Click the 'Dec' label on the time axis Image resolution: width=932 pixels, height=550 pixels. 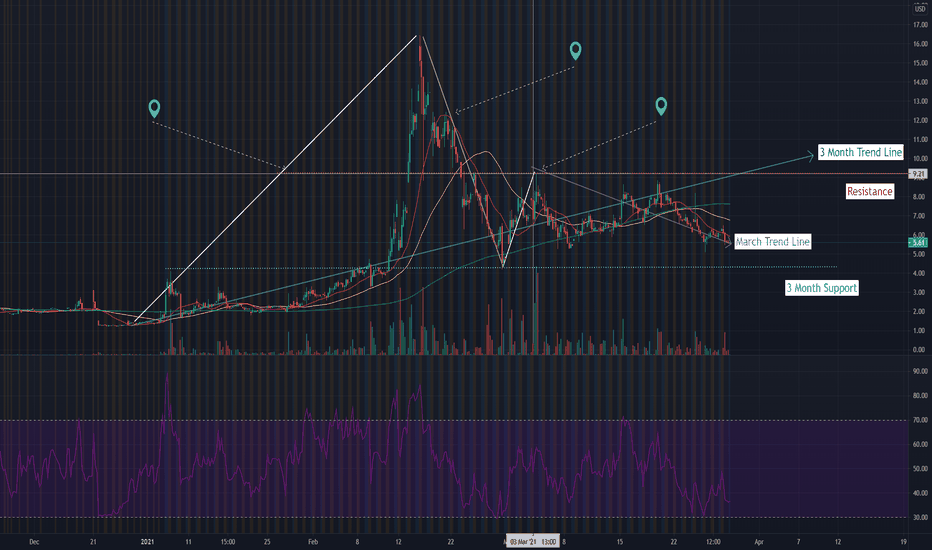34,542
